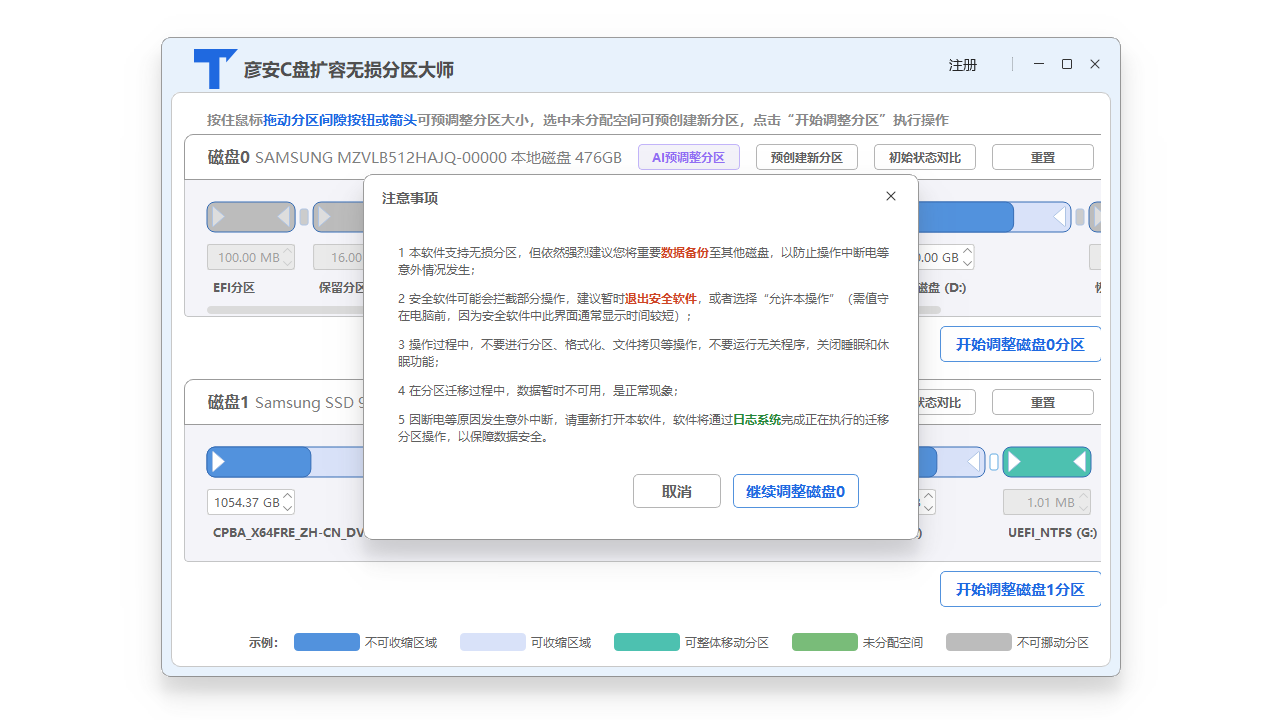
Task: Click the gap button right of the 磁盘 (D:) bar
Action: click(x=1080, y=217)
